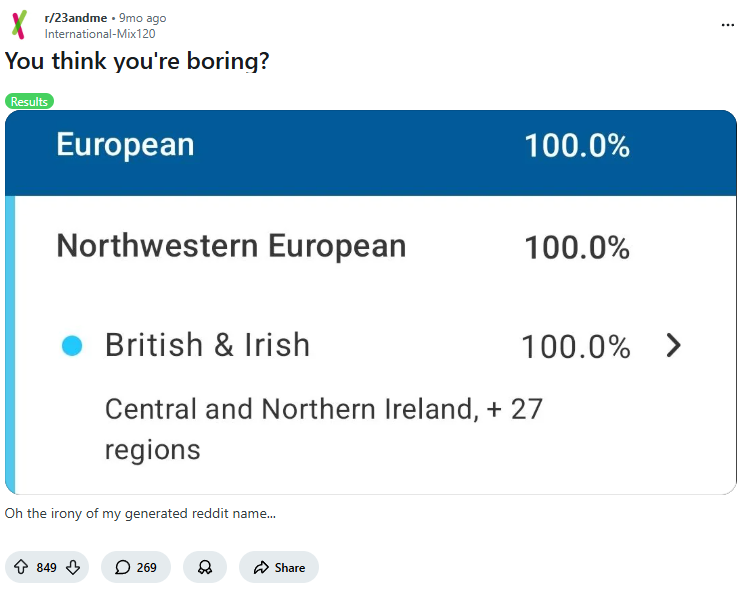This screenshot has height=589, width=750.
Task: Open the International-Mix120 user profile
Action: [x=100, y=33]
